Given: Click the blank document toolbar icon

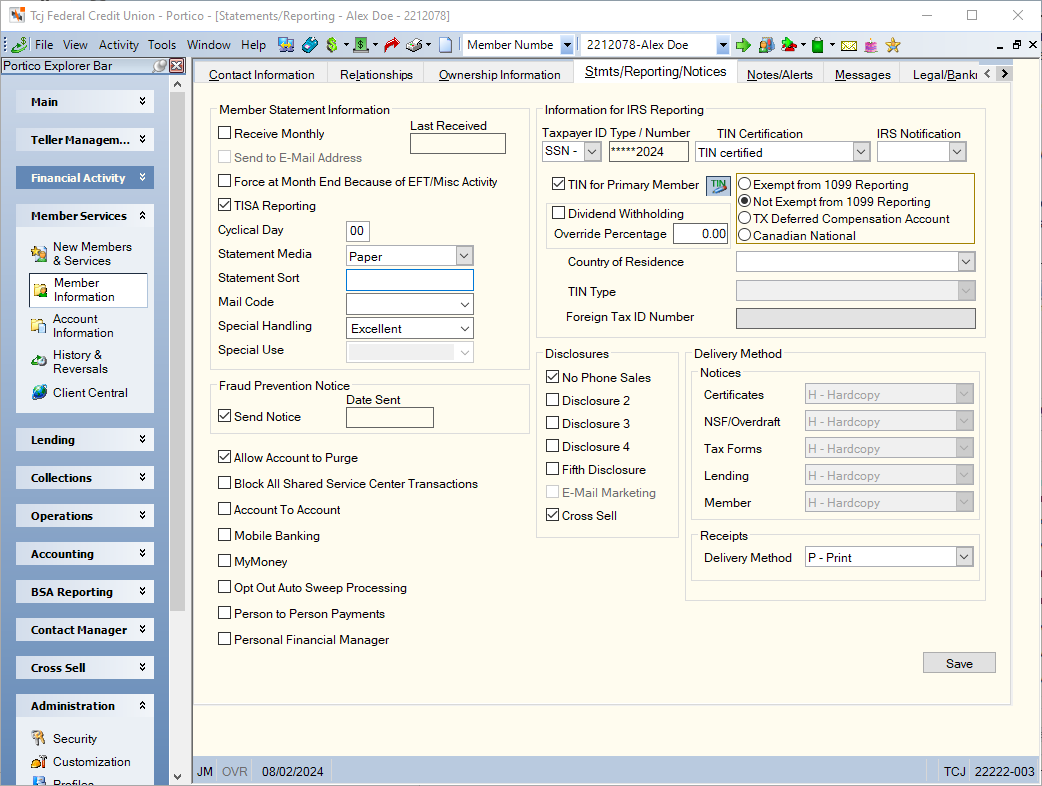Looking at the screenshot, I should pyautogui.click(x=445, y=45).
